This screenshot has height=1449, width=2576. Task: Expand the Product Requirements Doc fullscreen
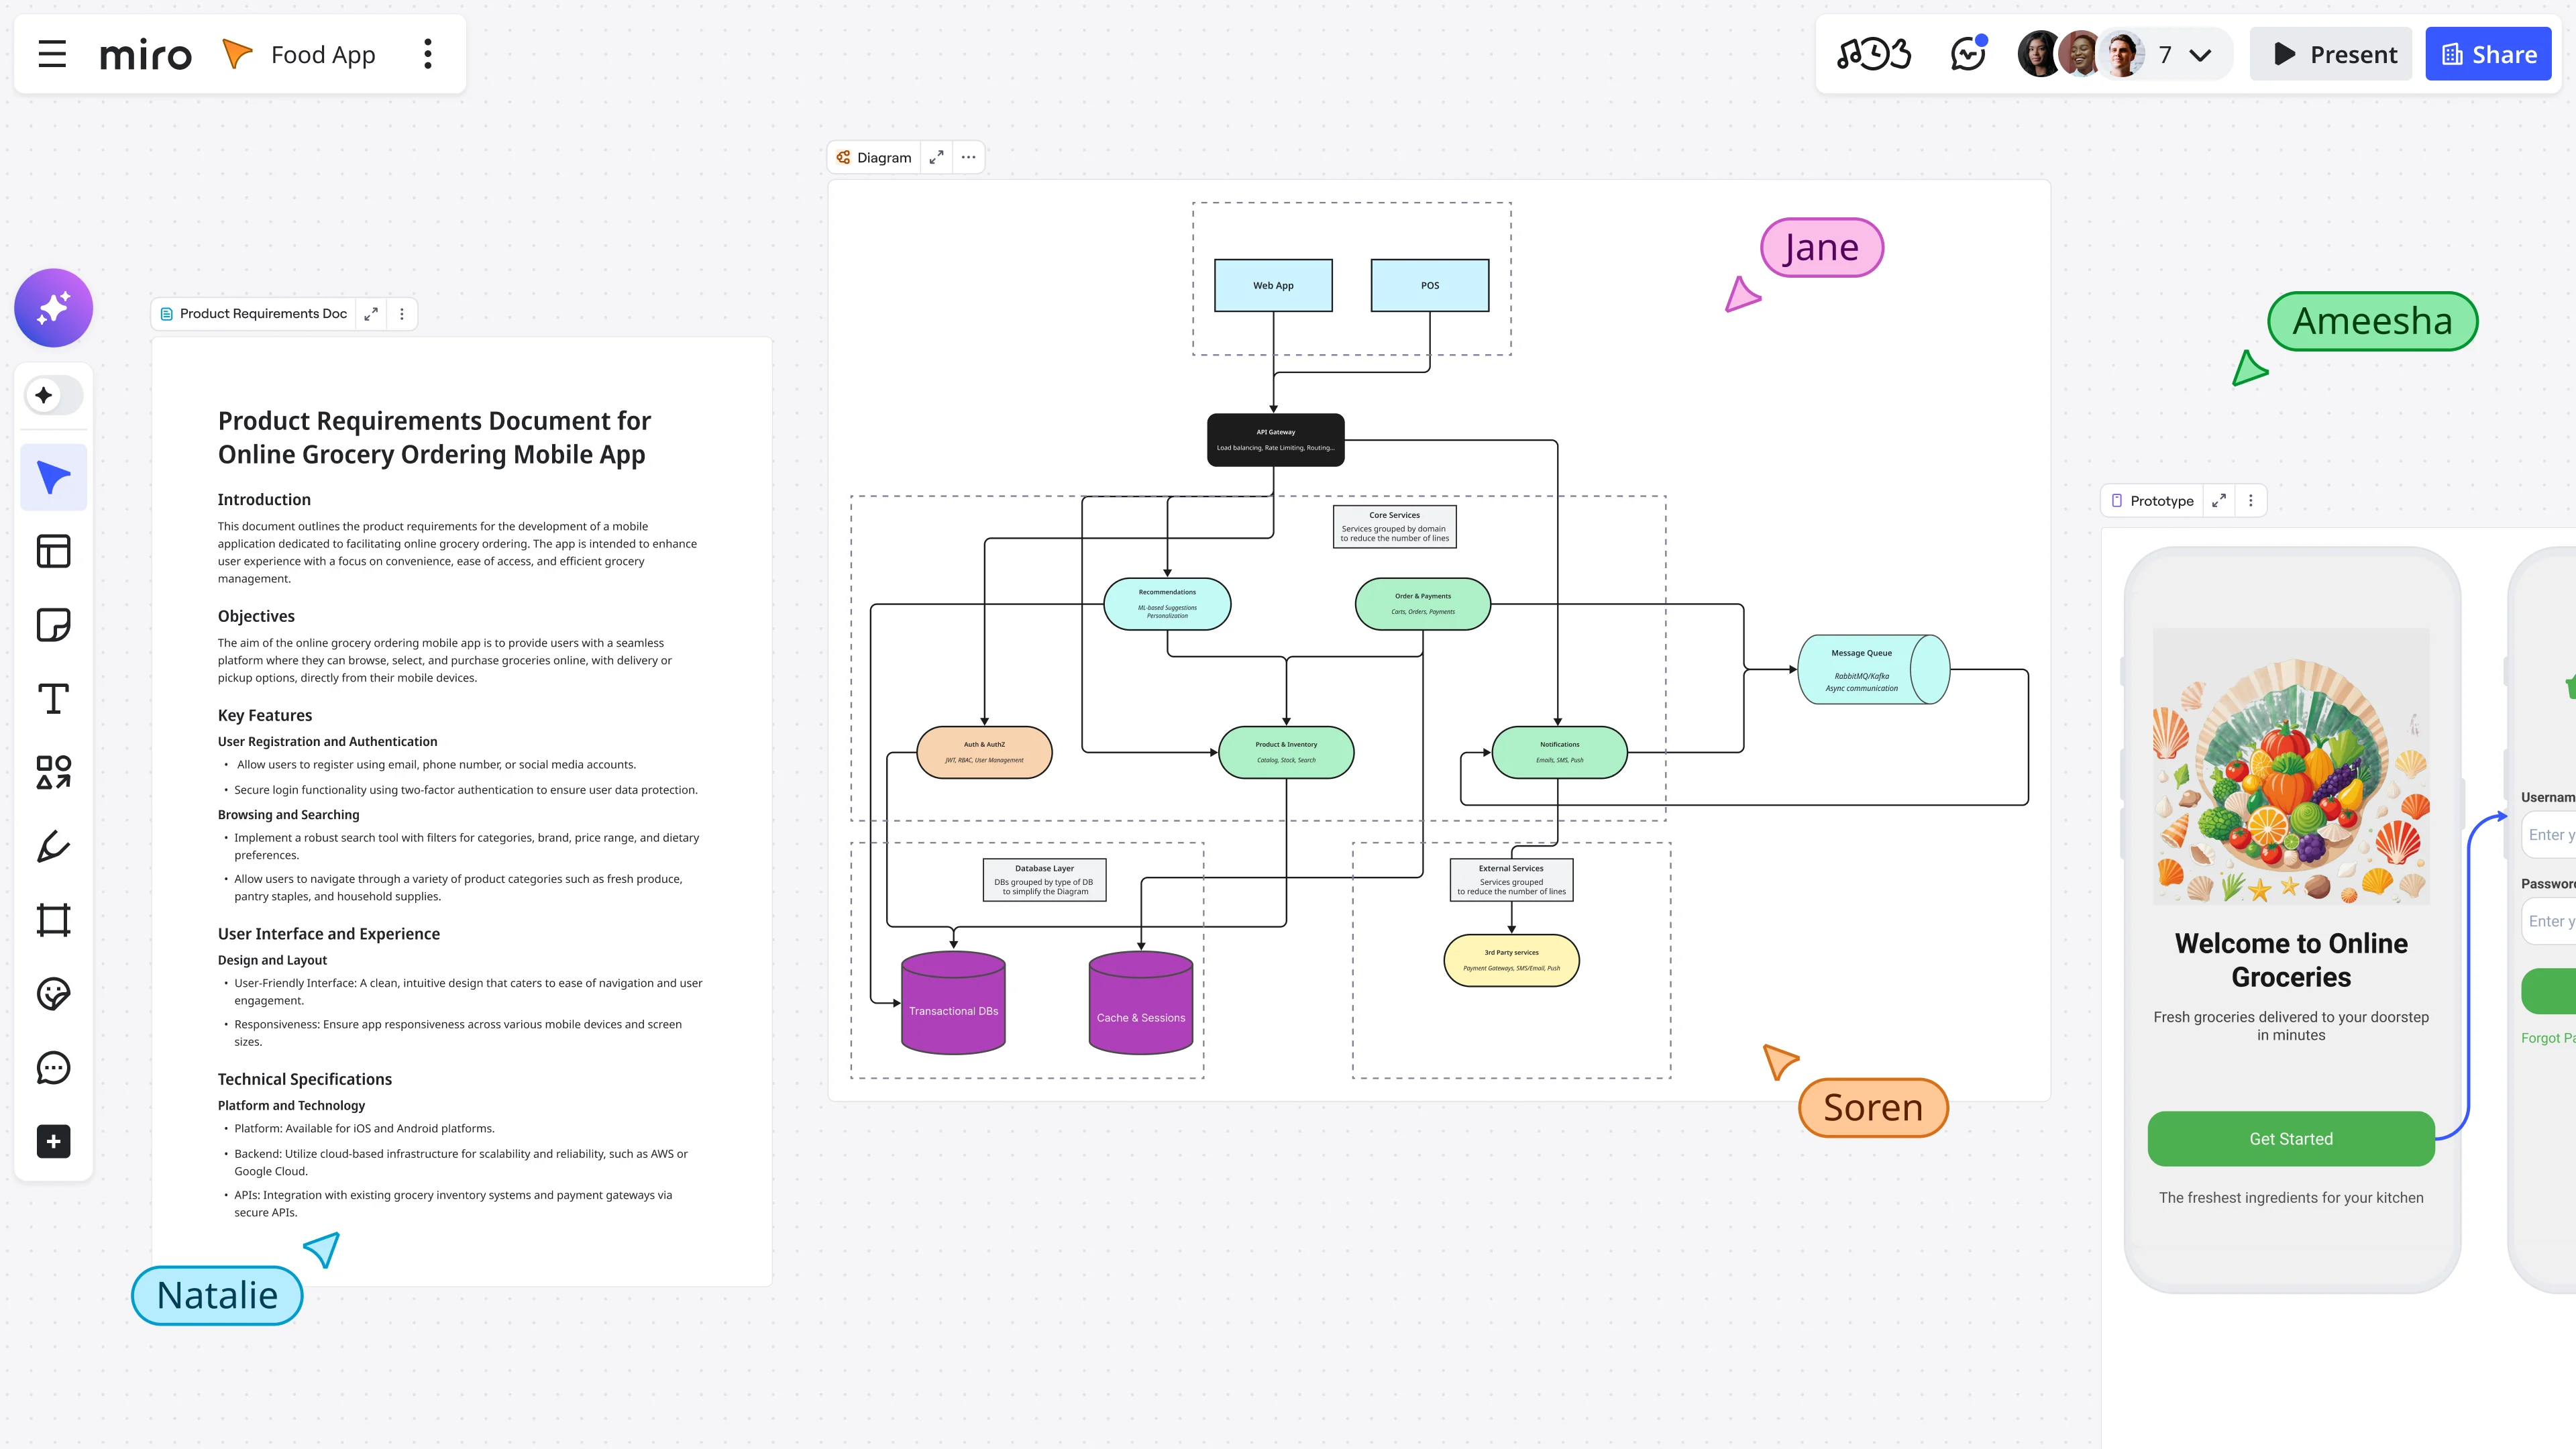371,314
